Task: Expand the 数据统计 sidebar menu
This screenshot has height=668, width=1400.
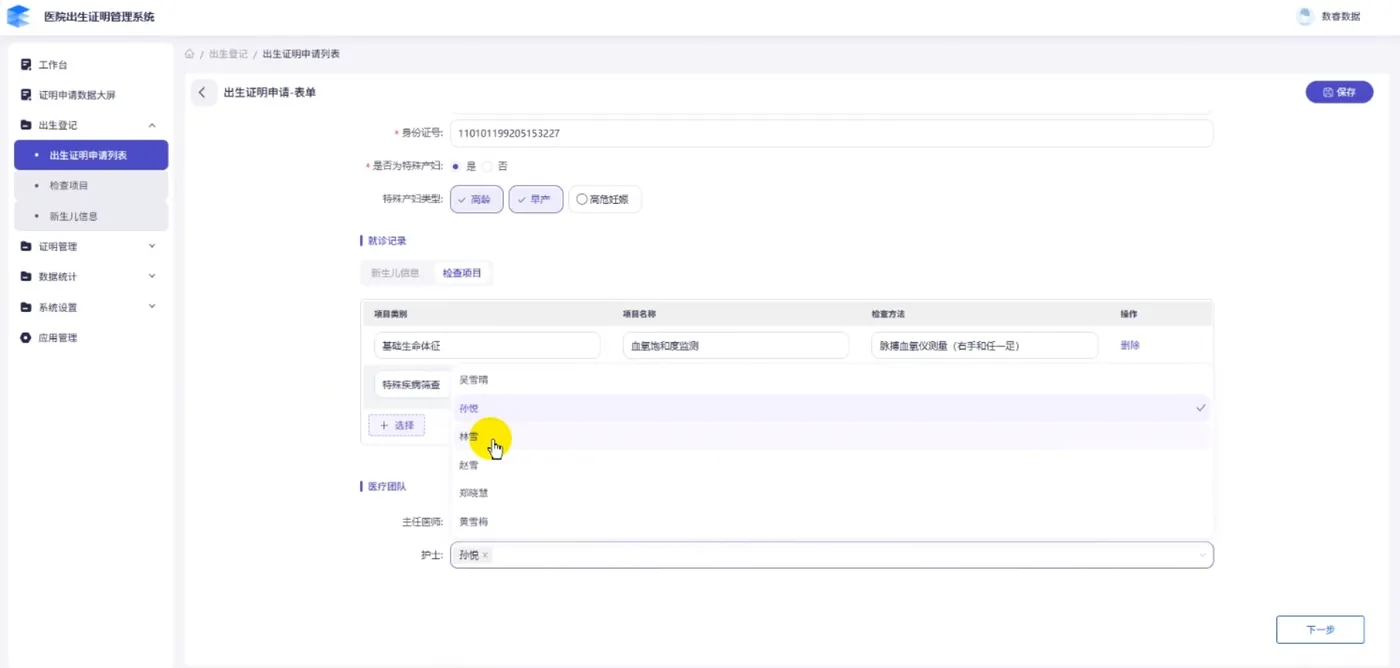Action: (x=152, y=276)
